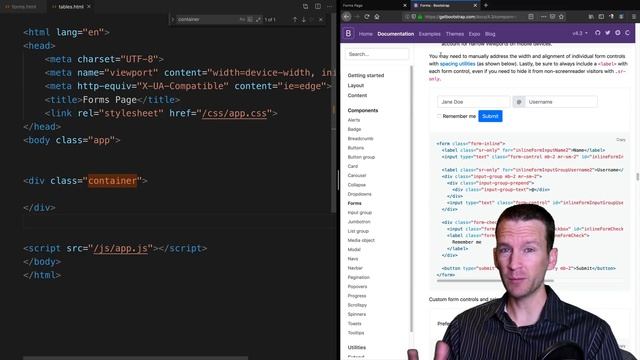Click the blue Submit button

(490, 116)
